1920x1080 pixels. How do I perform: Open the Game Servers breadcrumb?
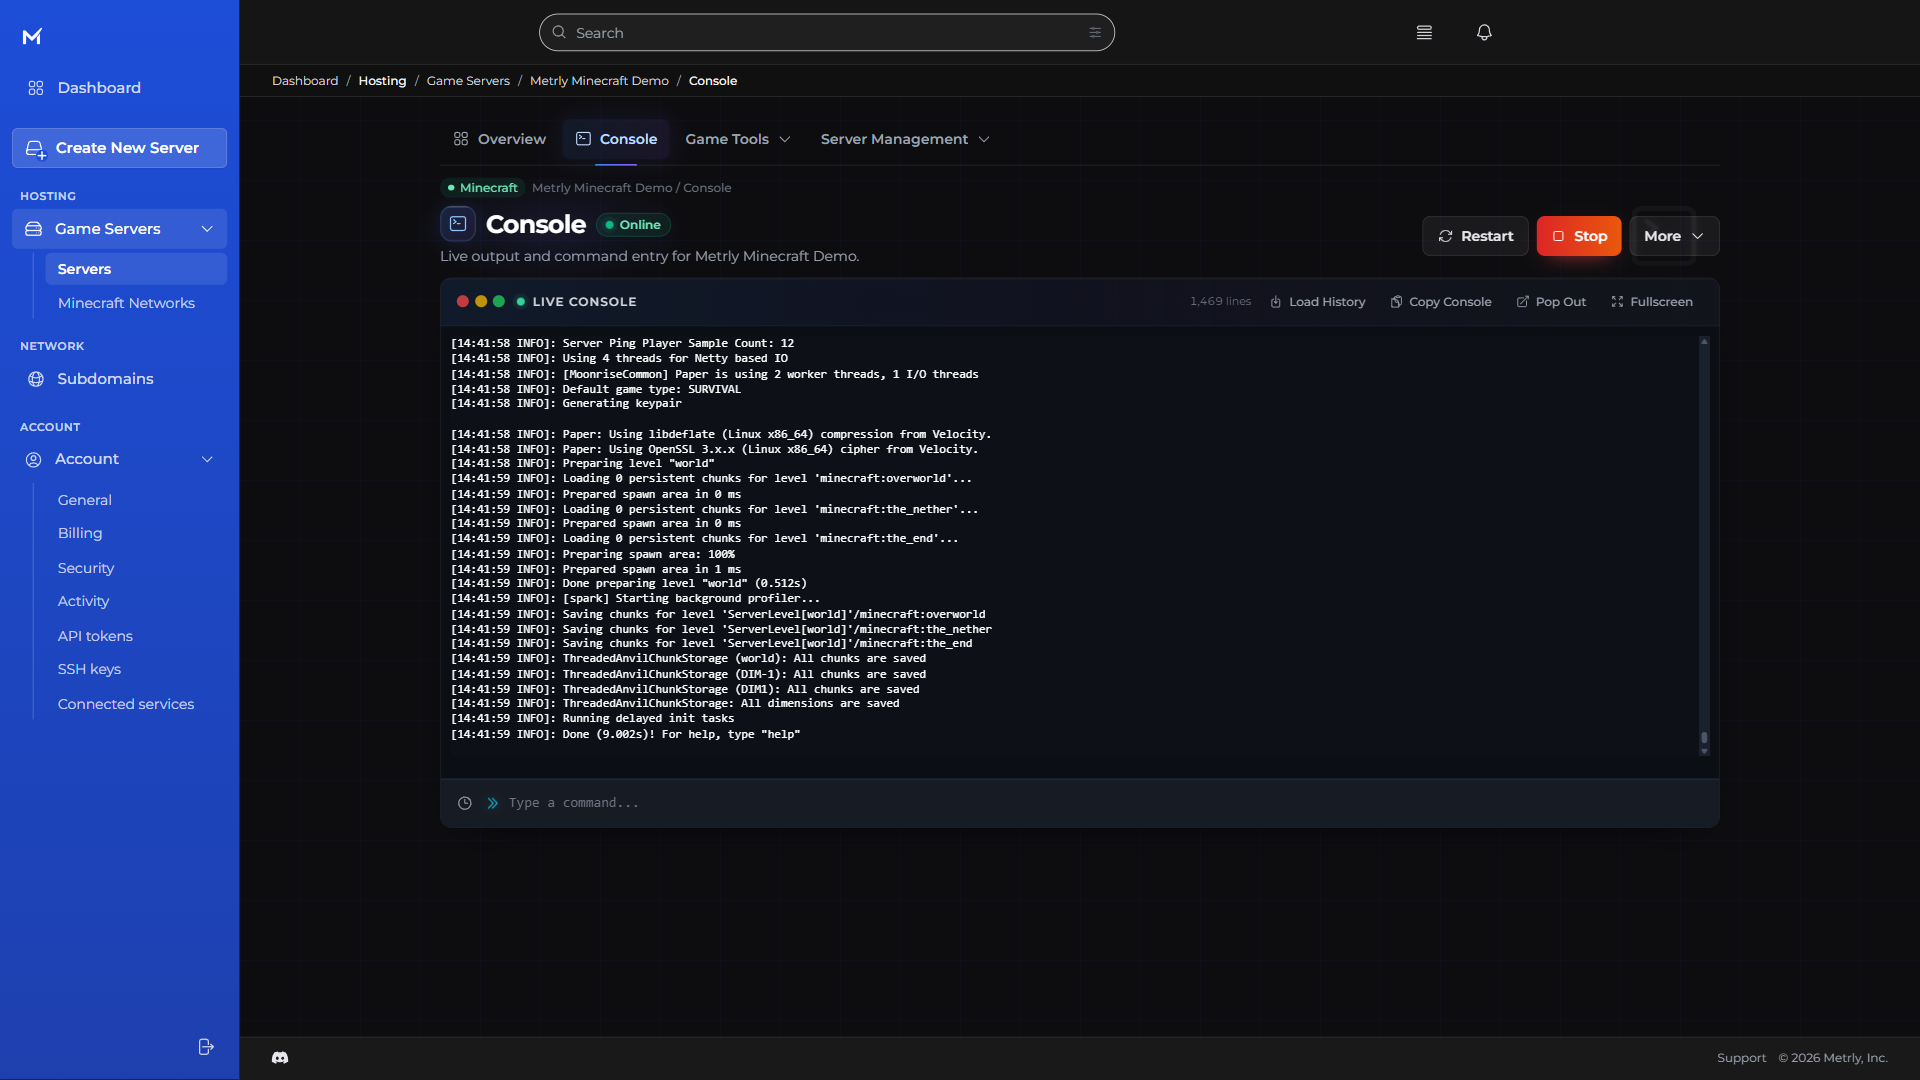click(x=468, y=81)
